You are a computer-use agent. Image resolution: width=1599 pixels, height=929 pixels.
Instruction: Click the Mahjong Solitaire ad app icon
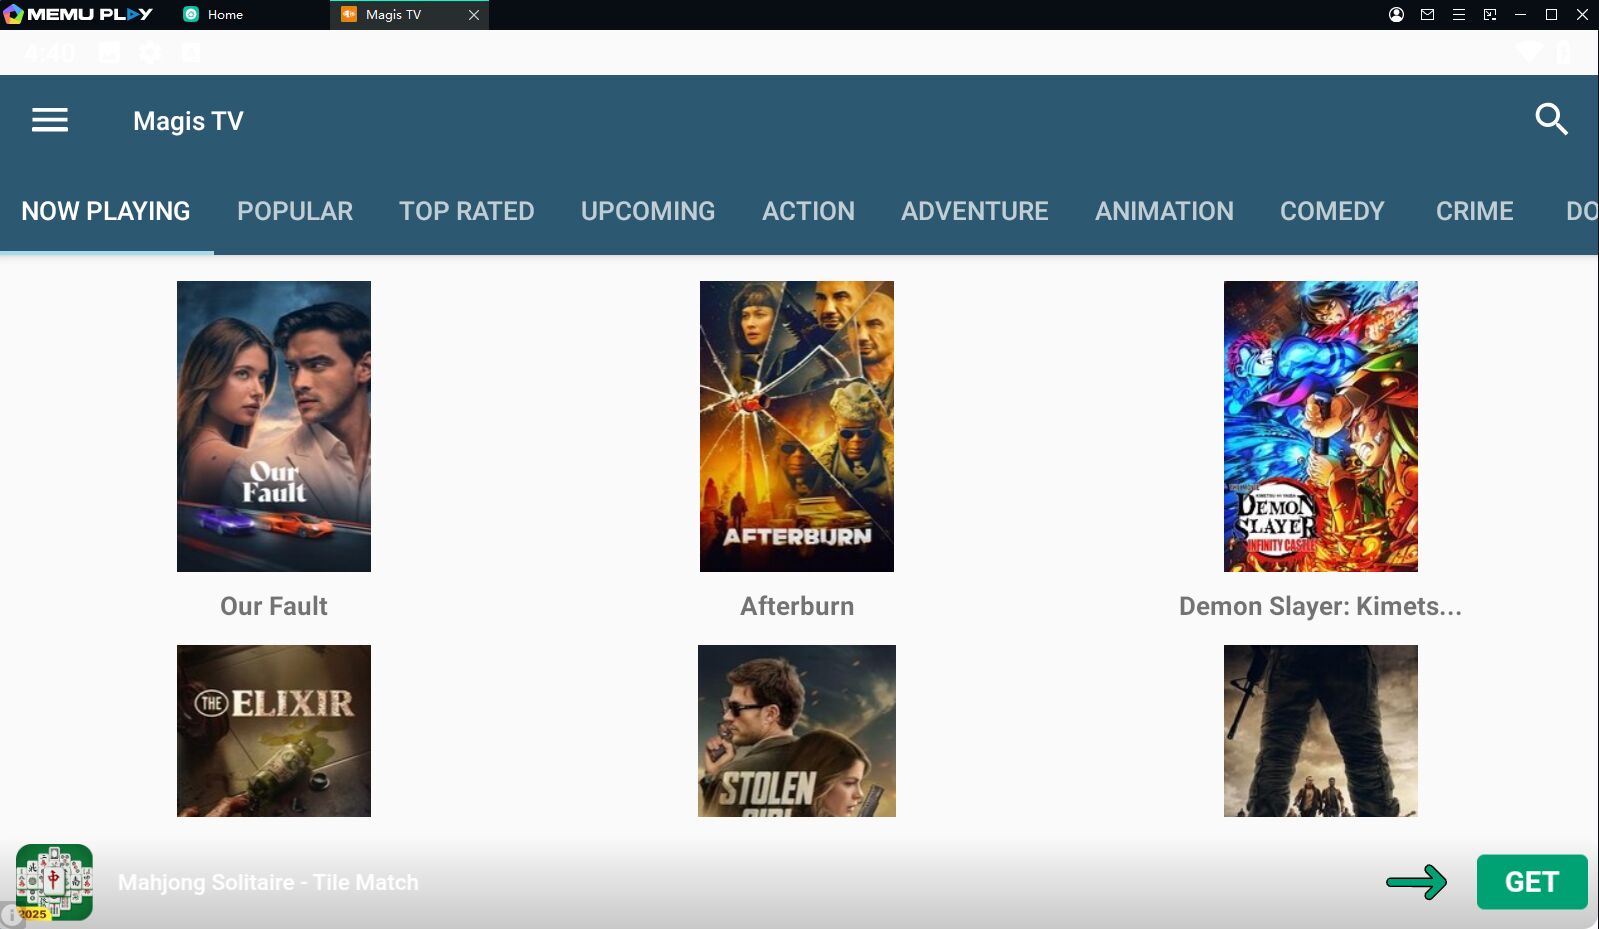(55, 882)
